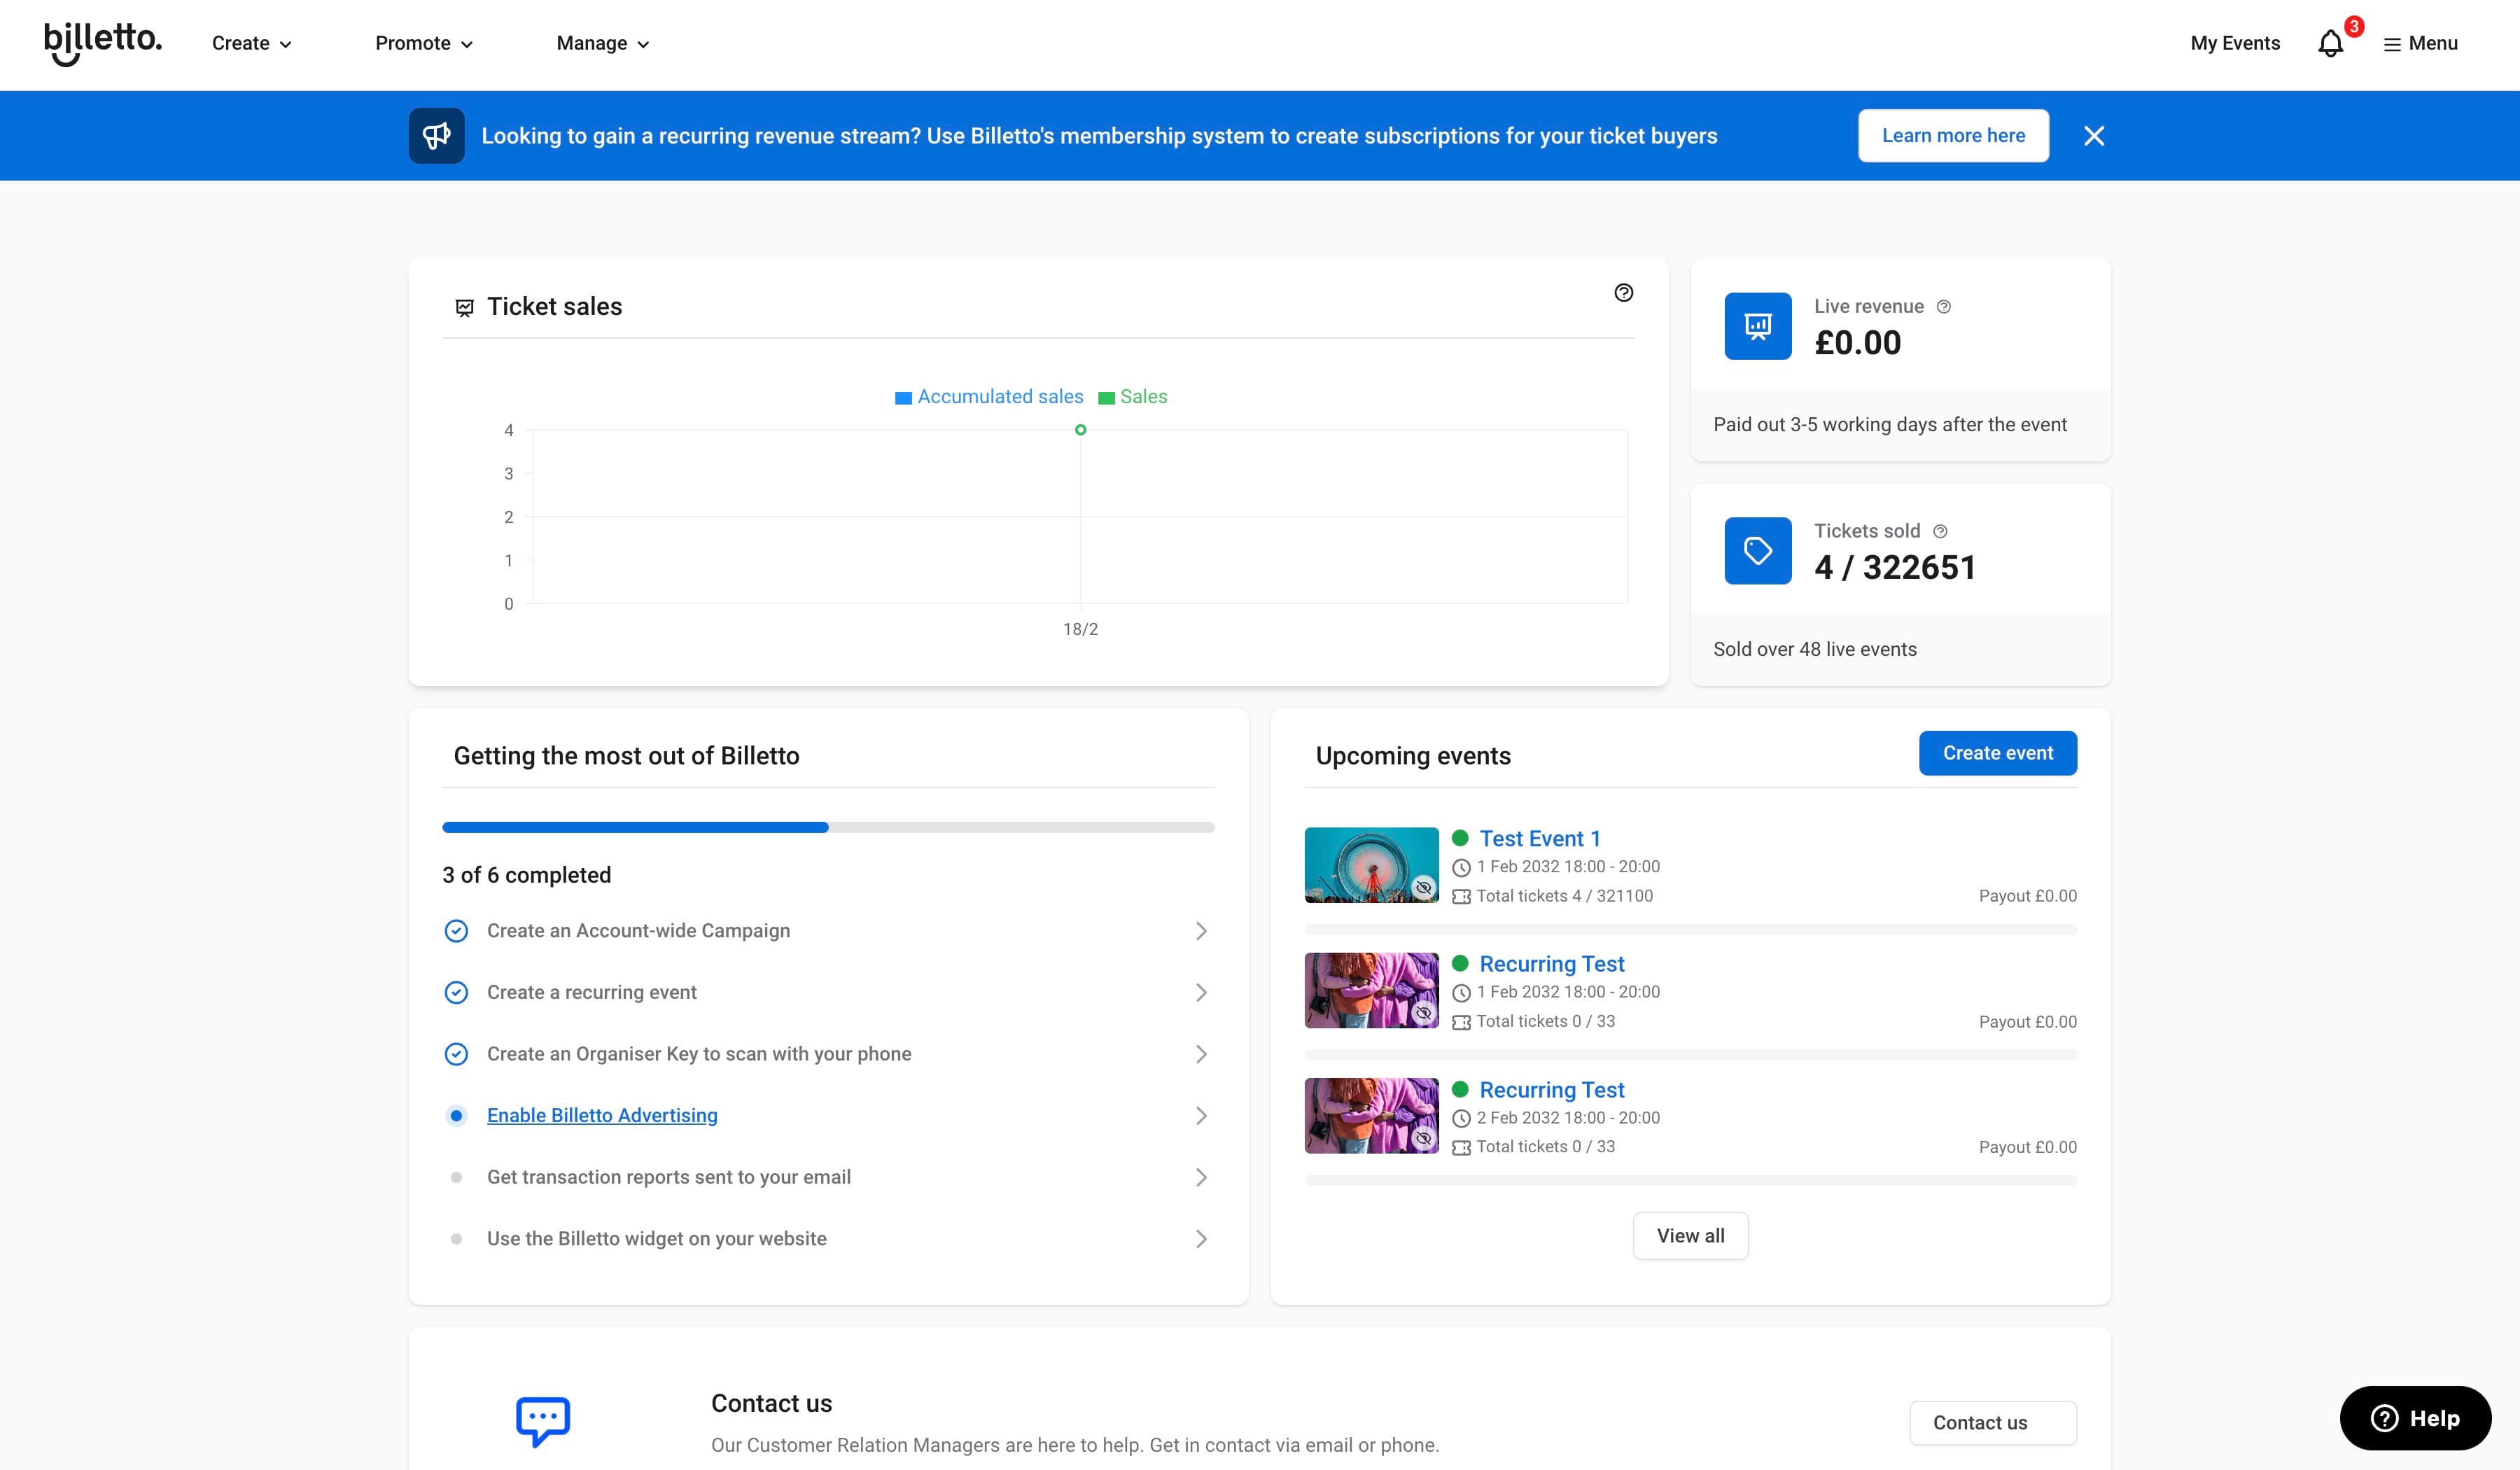The image size is (2520, 1470).
Task: Expand Create a recurring event chevron
Action: point(1201,993)
